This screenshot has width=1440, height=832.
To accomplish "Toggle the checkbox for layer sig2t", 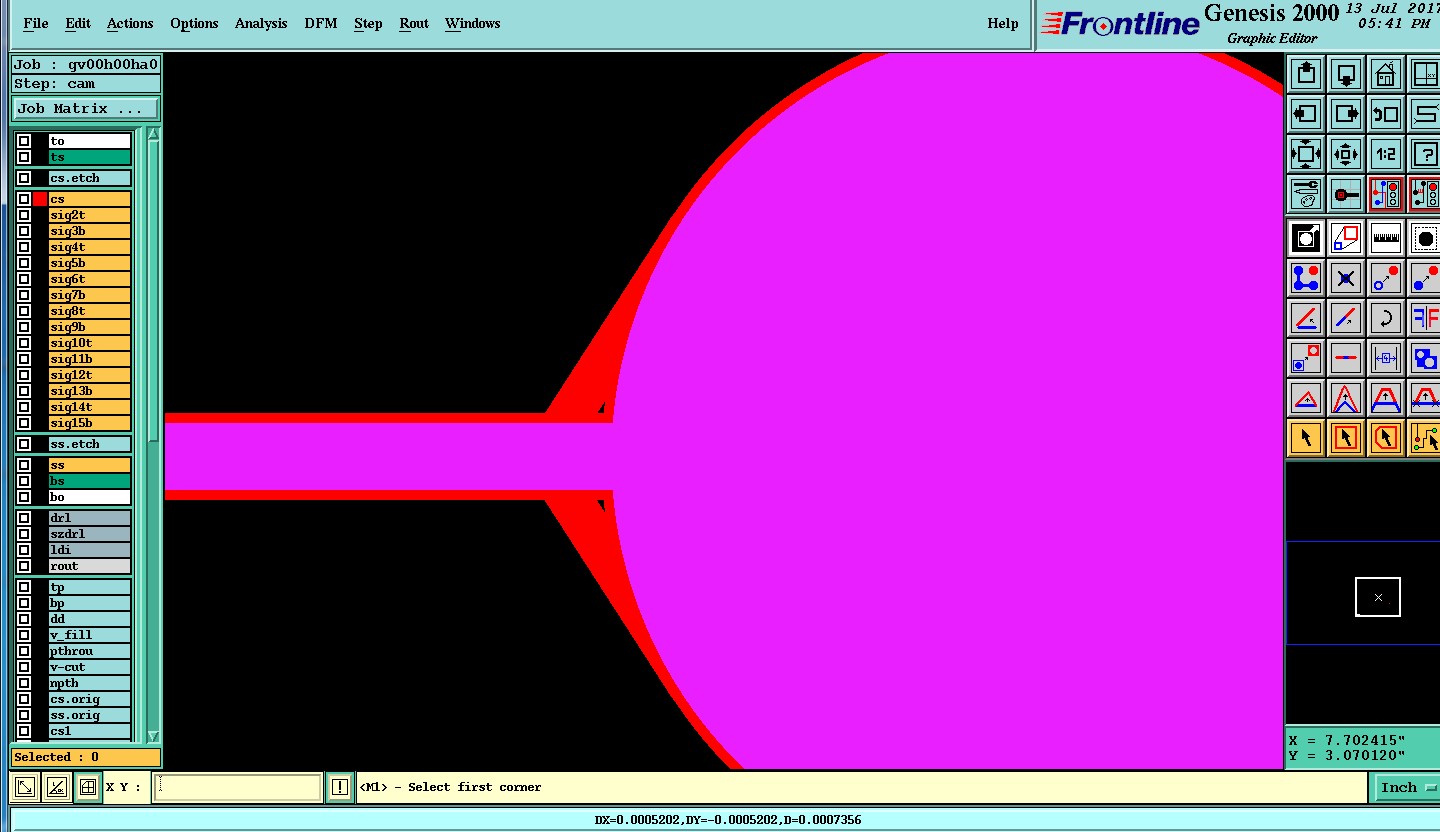I will 24,215.
